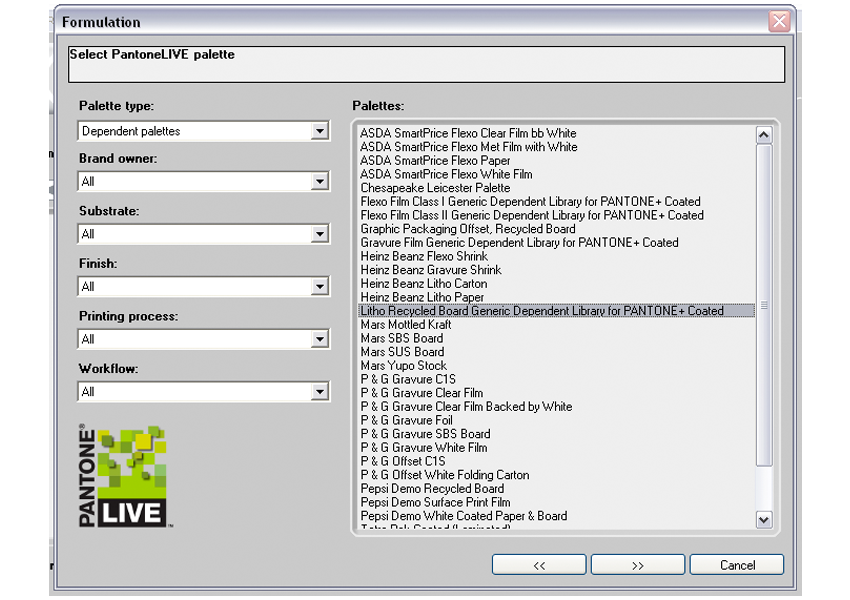
Task: Select ASDA SmartPrice Flexo Met Film with White
Action: 469,147
